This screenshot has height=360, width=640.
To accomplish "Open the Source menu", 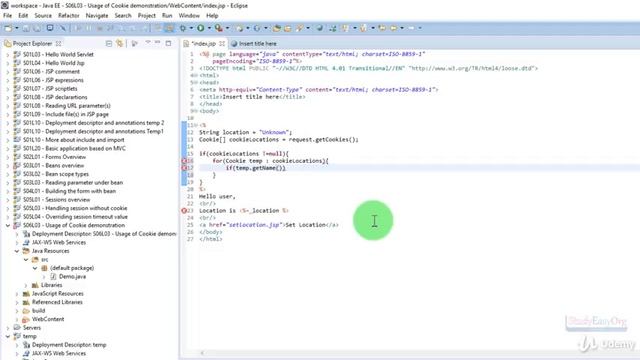I will coord(43,16).
